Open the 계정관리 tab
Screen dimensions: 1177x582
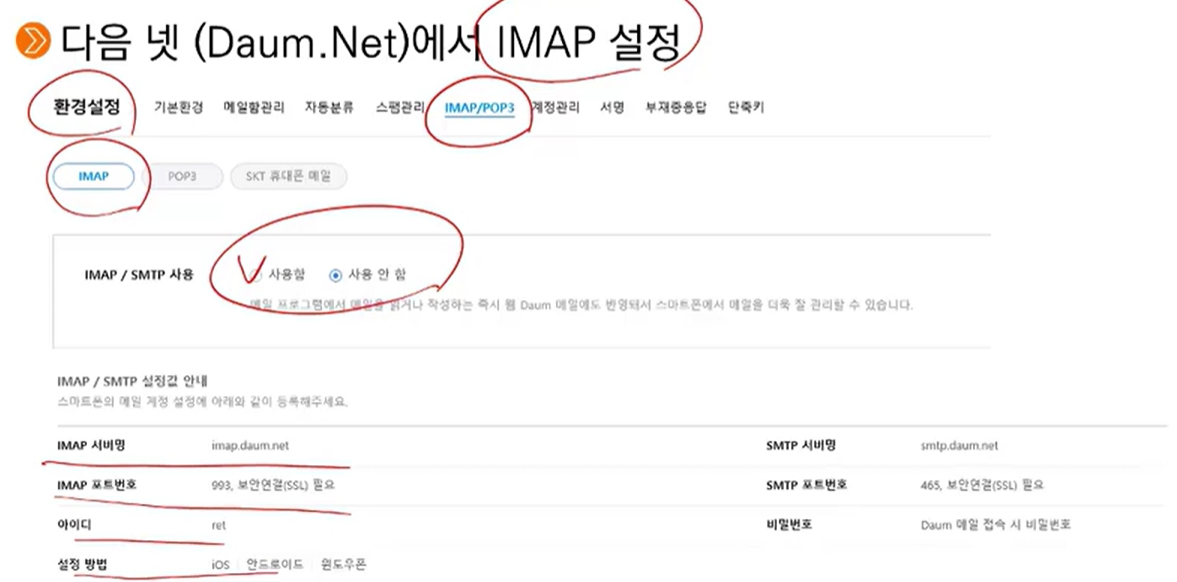(x=555, y=107)
